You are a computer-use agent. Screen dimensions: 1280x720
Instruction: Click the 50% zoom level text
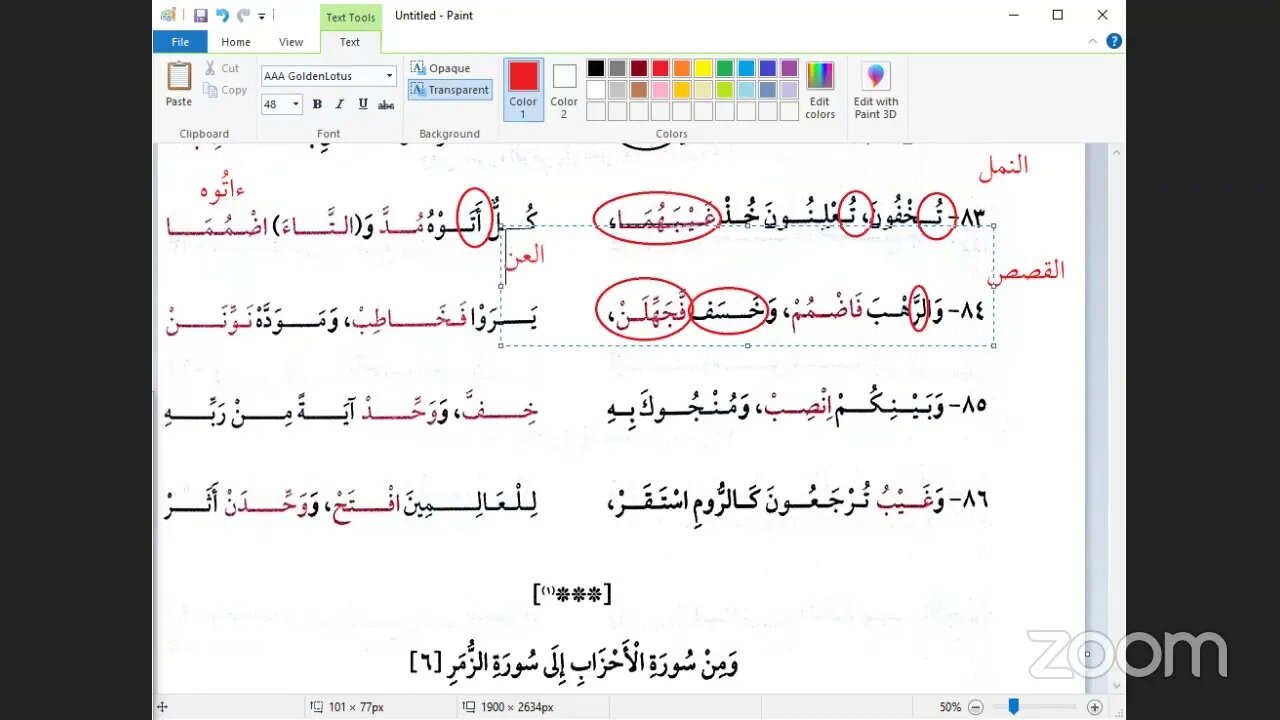tap(951, 707)
